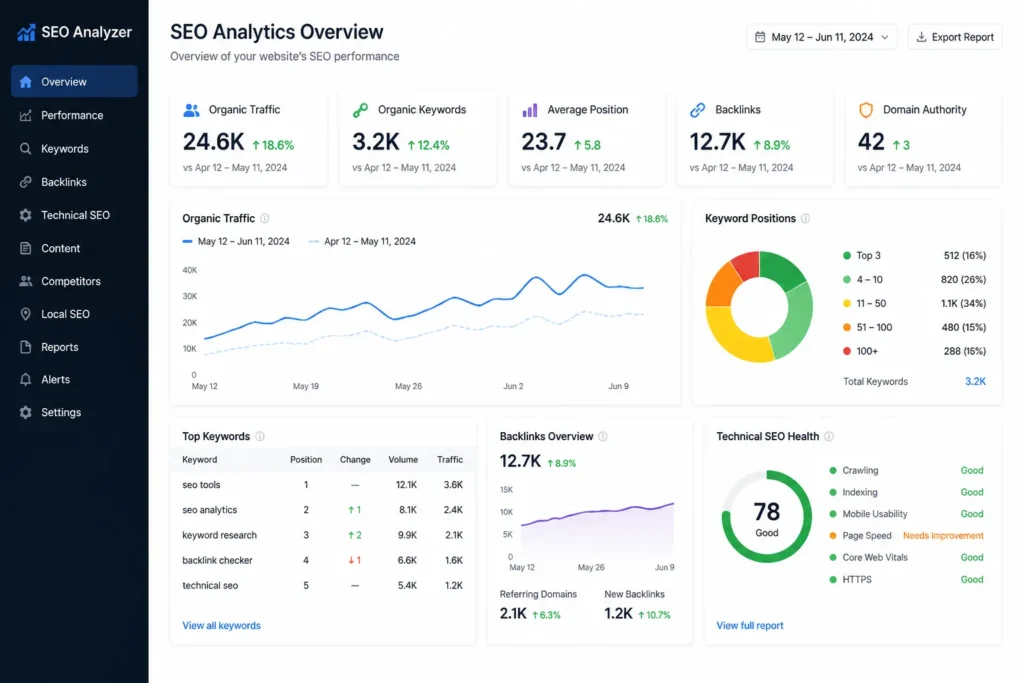Select the technical seo keyword row

coord(323,586)
